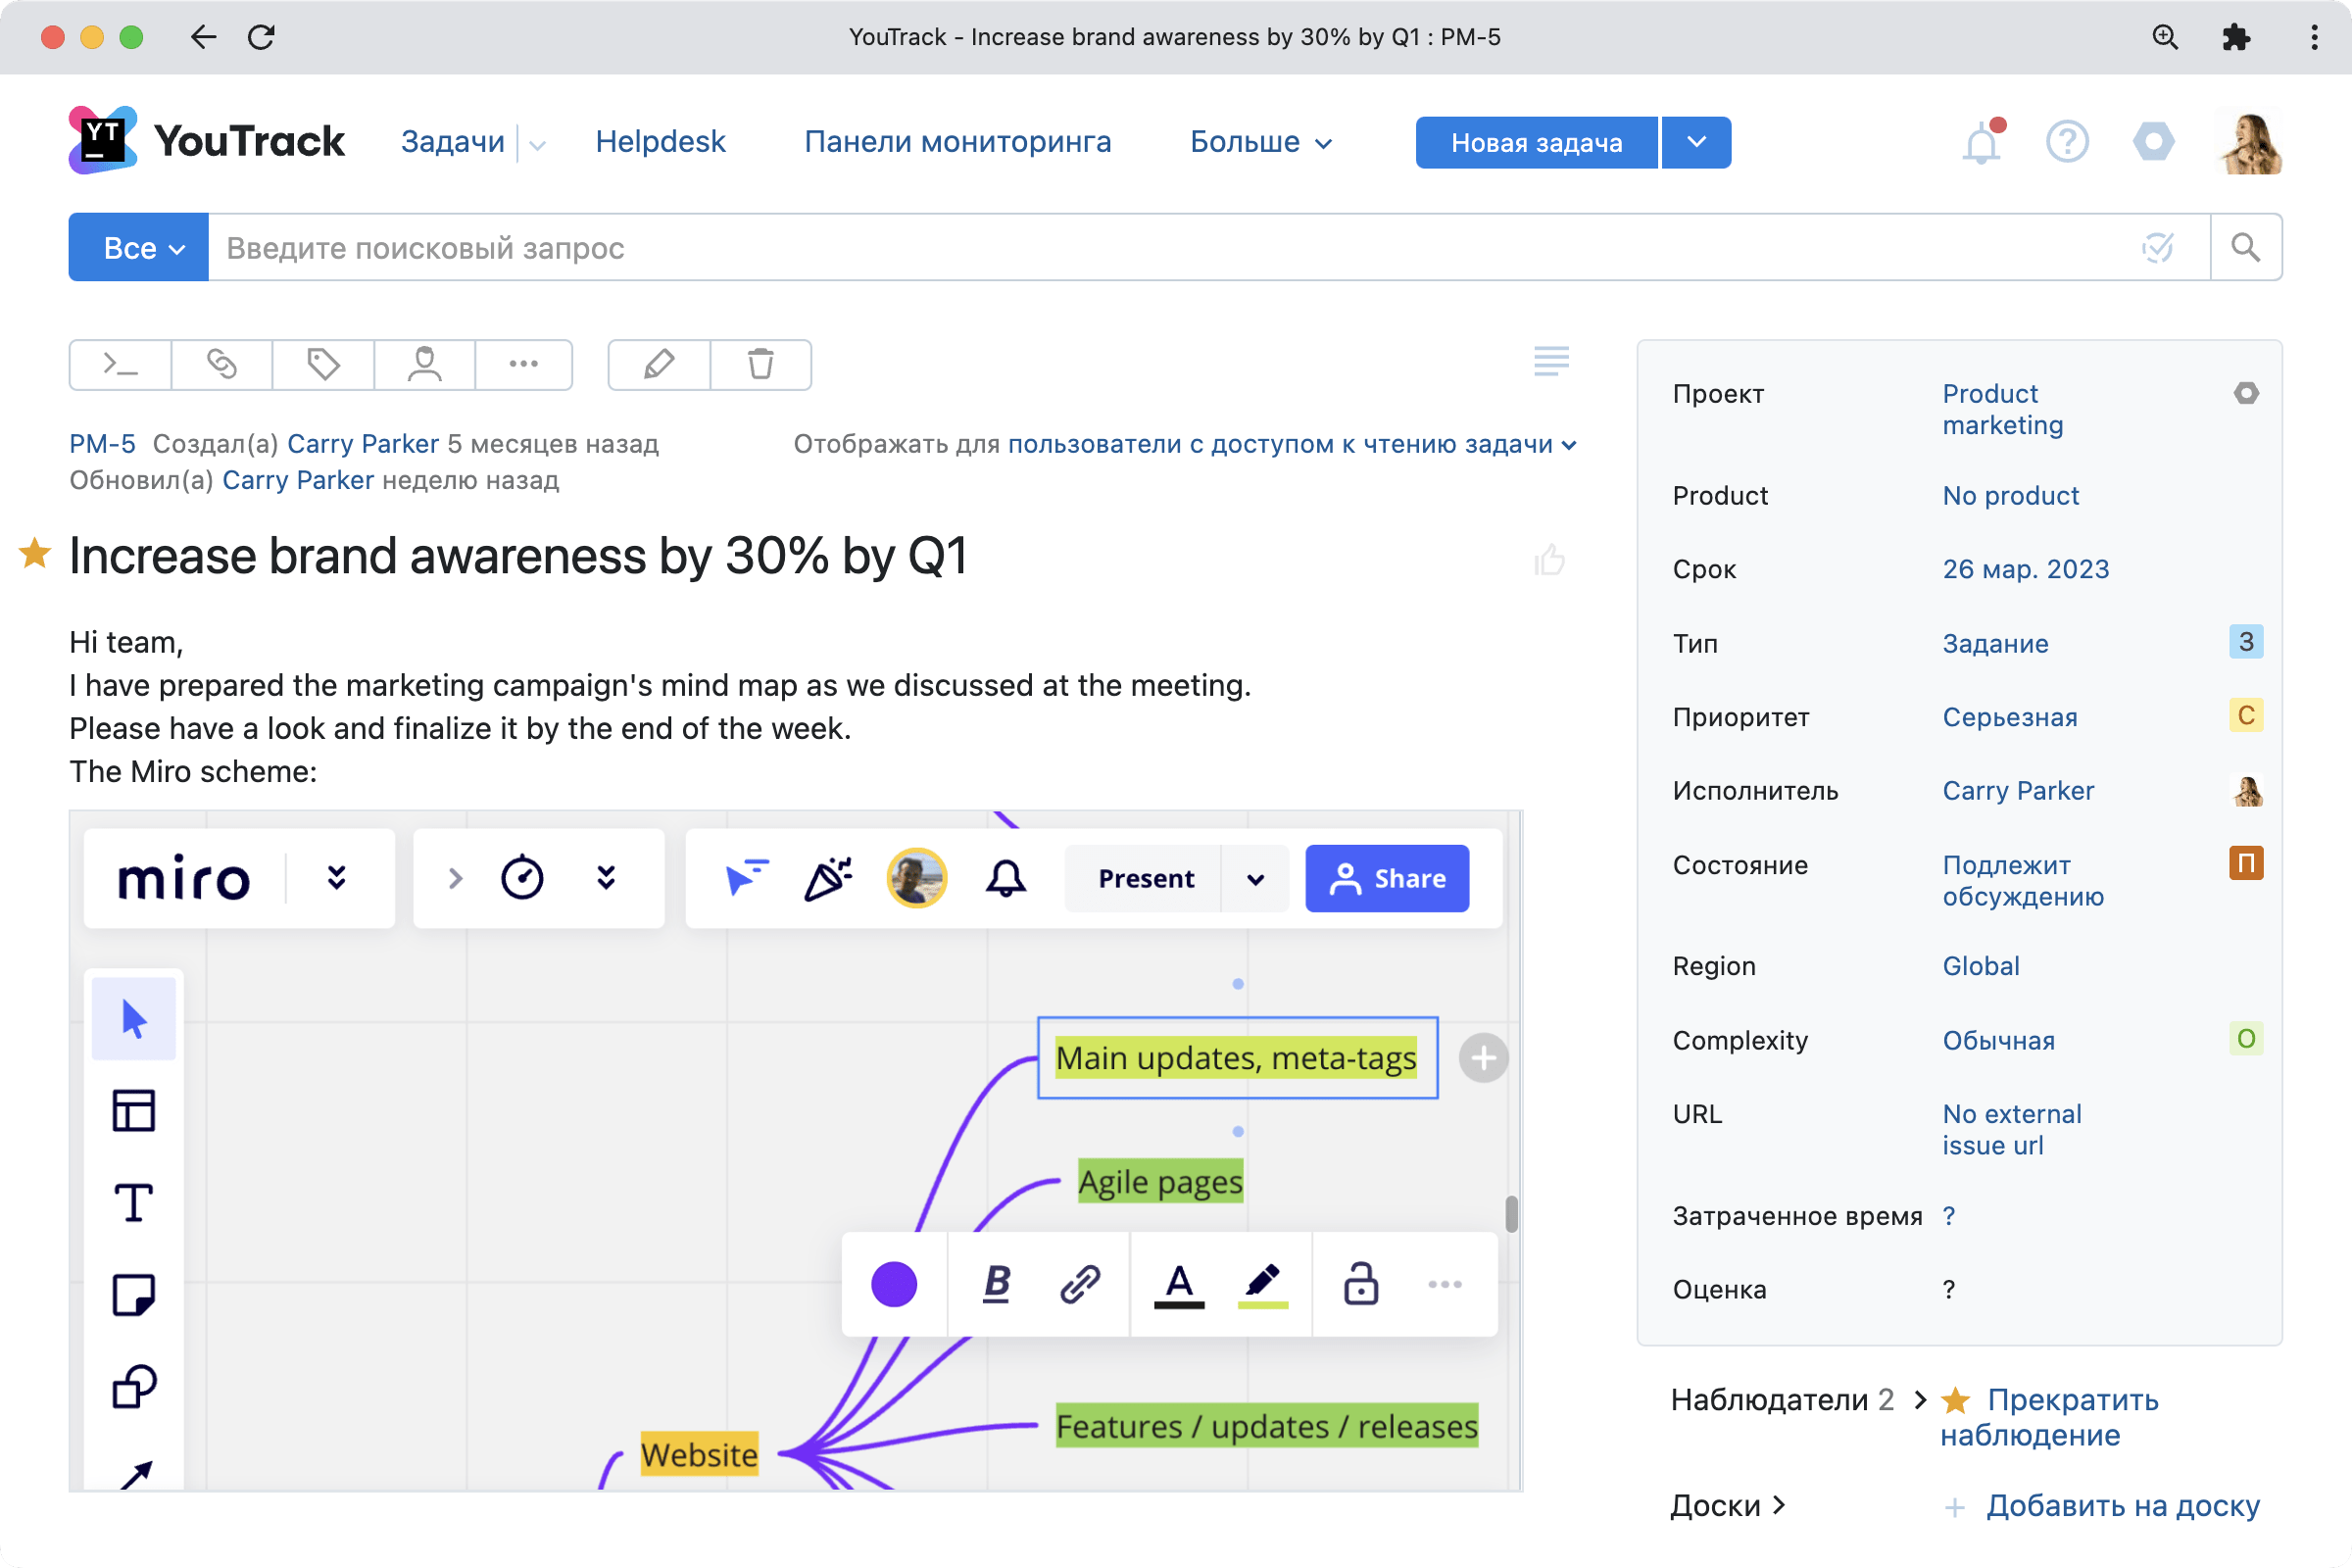This screenshot has height=1568, width=2352.
Task: Select the Miro text tool
Action: [133, 1202]
